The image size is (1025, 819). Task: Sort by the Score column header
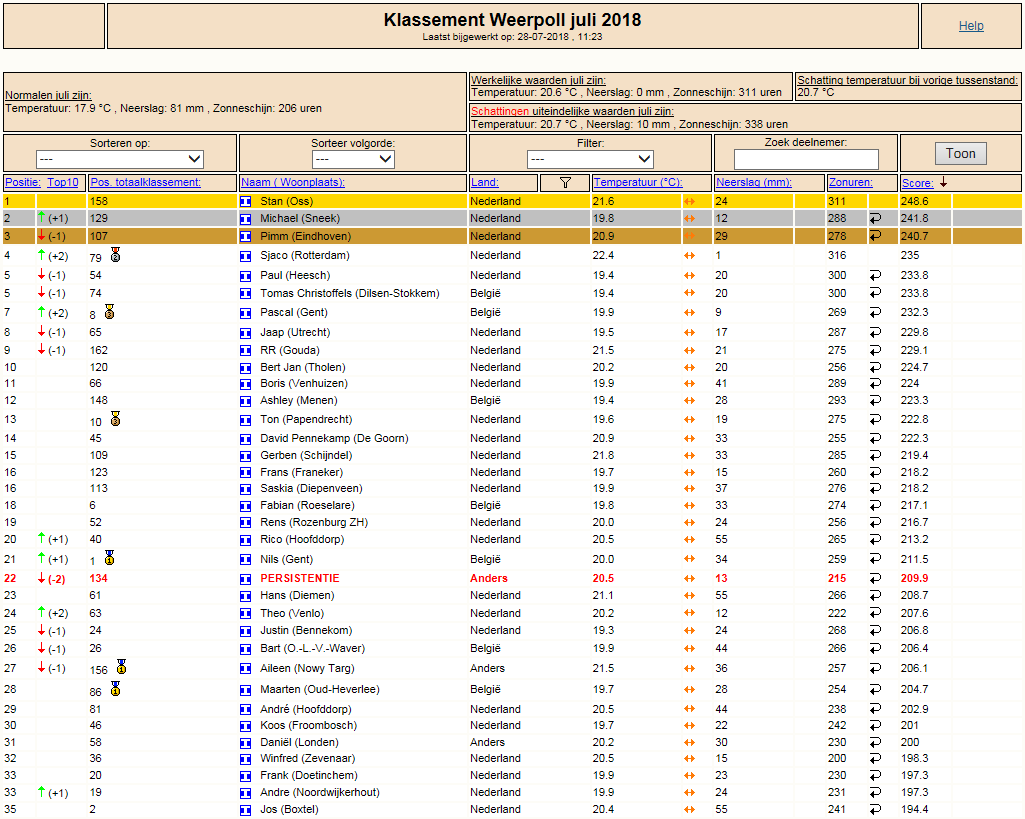click(x=917, y=183)
